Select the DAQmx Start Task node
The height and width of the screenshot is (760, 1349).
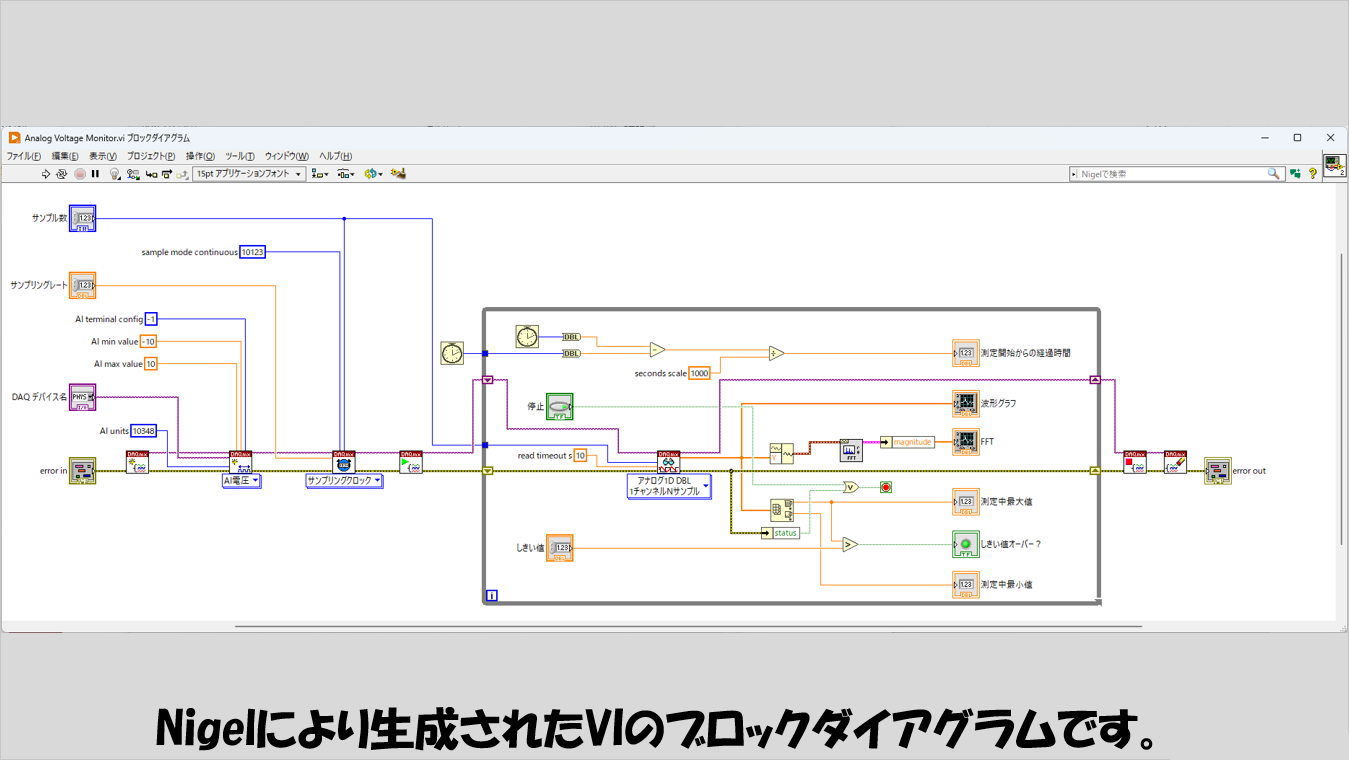point(411,461)
